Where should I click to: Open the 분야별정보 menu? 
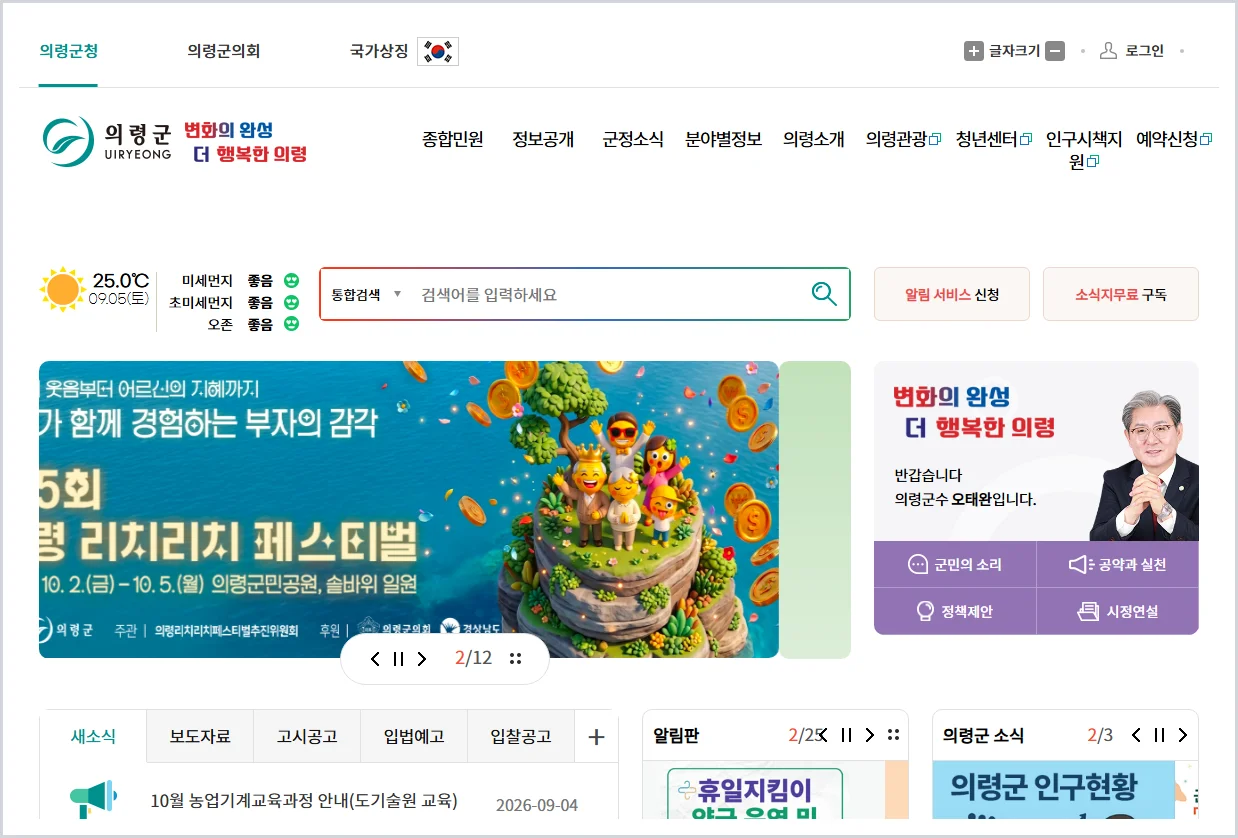click(723, 140)
